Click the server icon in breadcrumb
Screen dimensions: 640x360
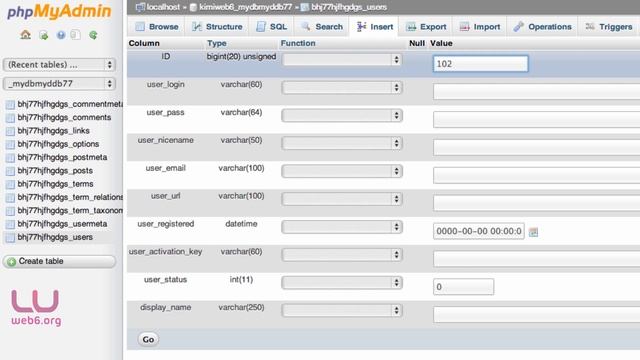[140, 7]
